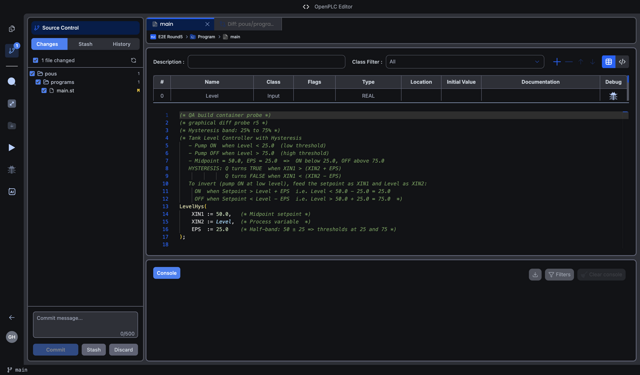
Task: Move variable down arrow icon
Action: tap(592, 62)
